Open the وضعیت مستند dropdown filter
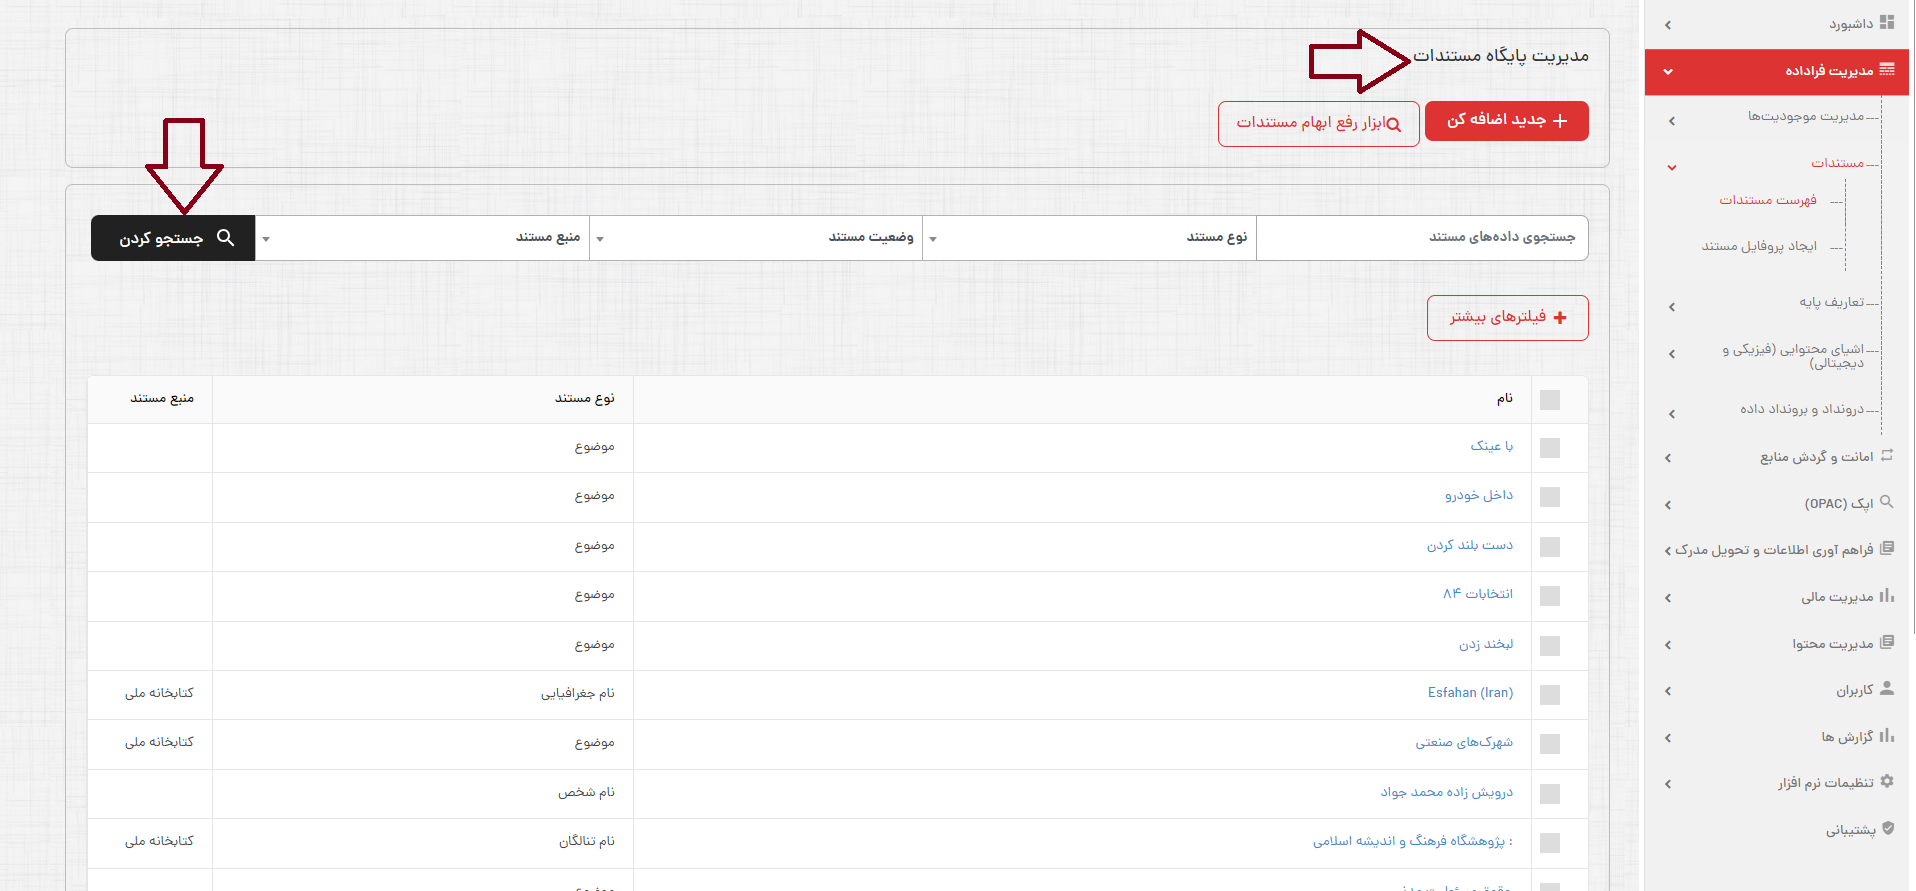Viewport: 1916px width, 891px height. (756, 238)
